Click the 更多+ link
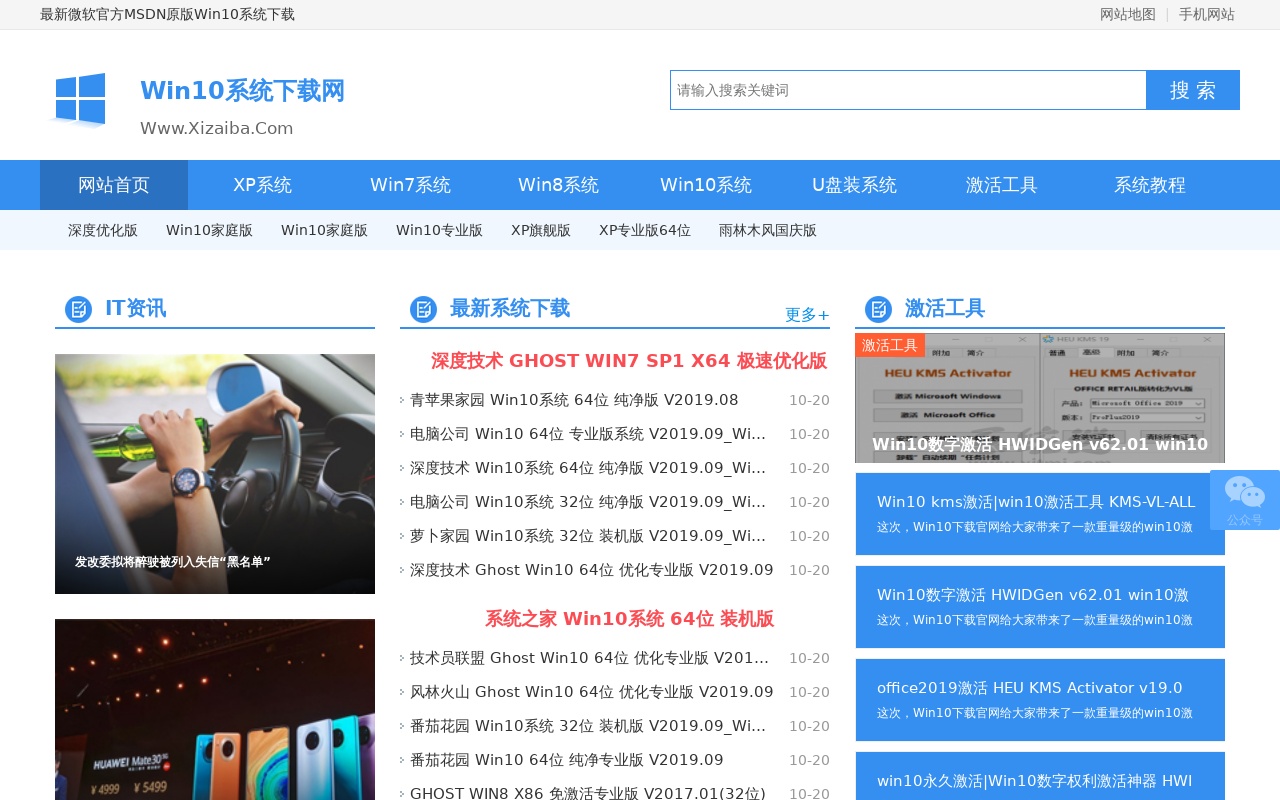The width and height of the screenshot is (1280, 800). [807, 315]
